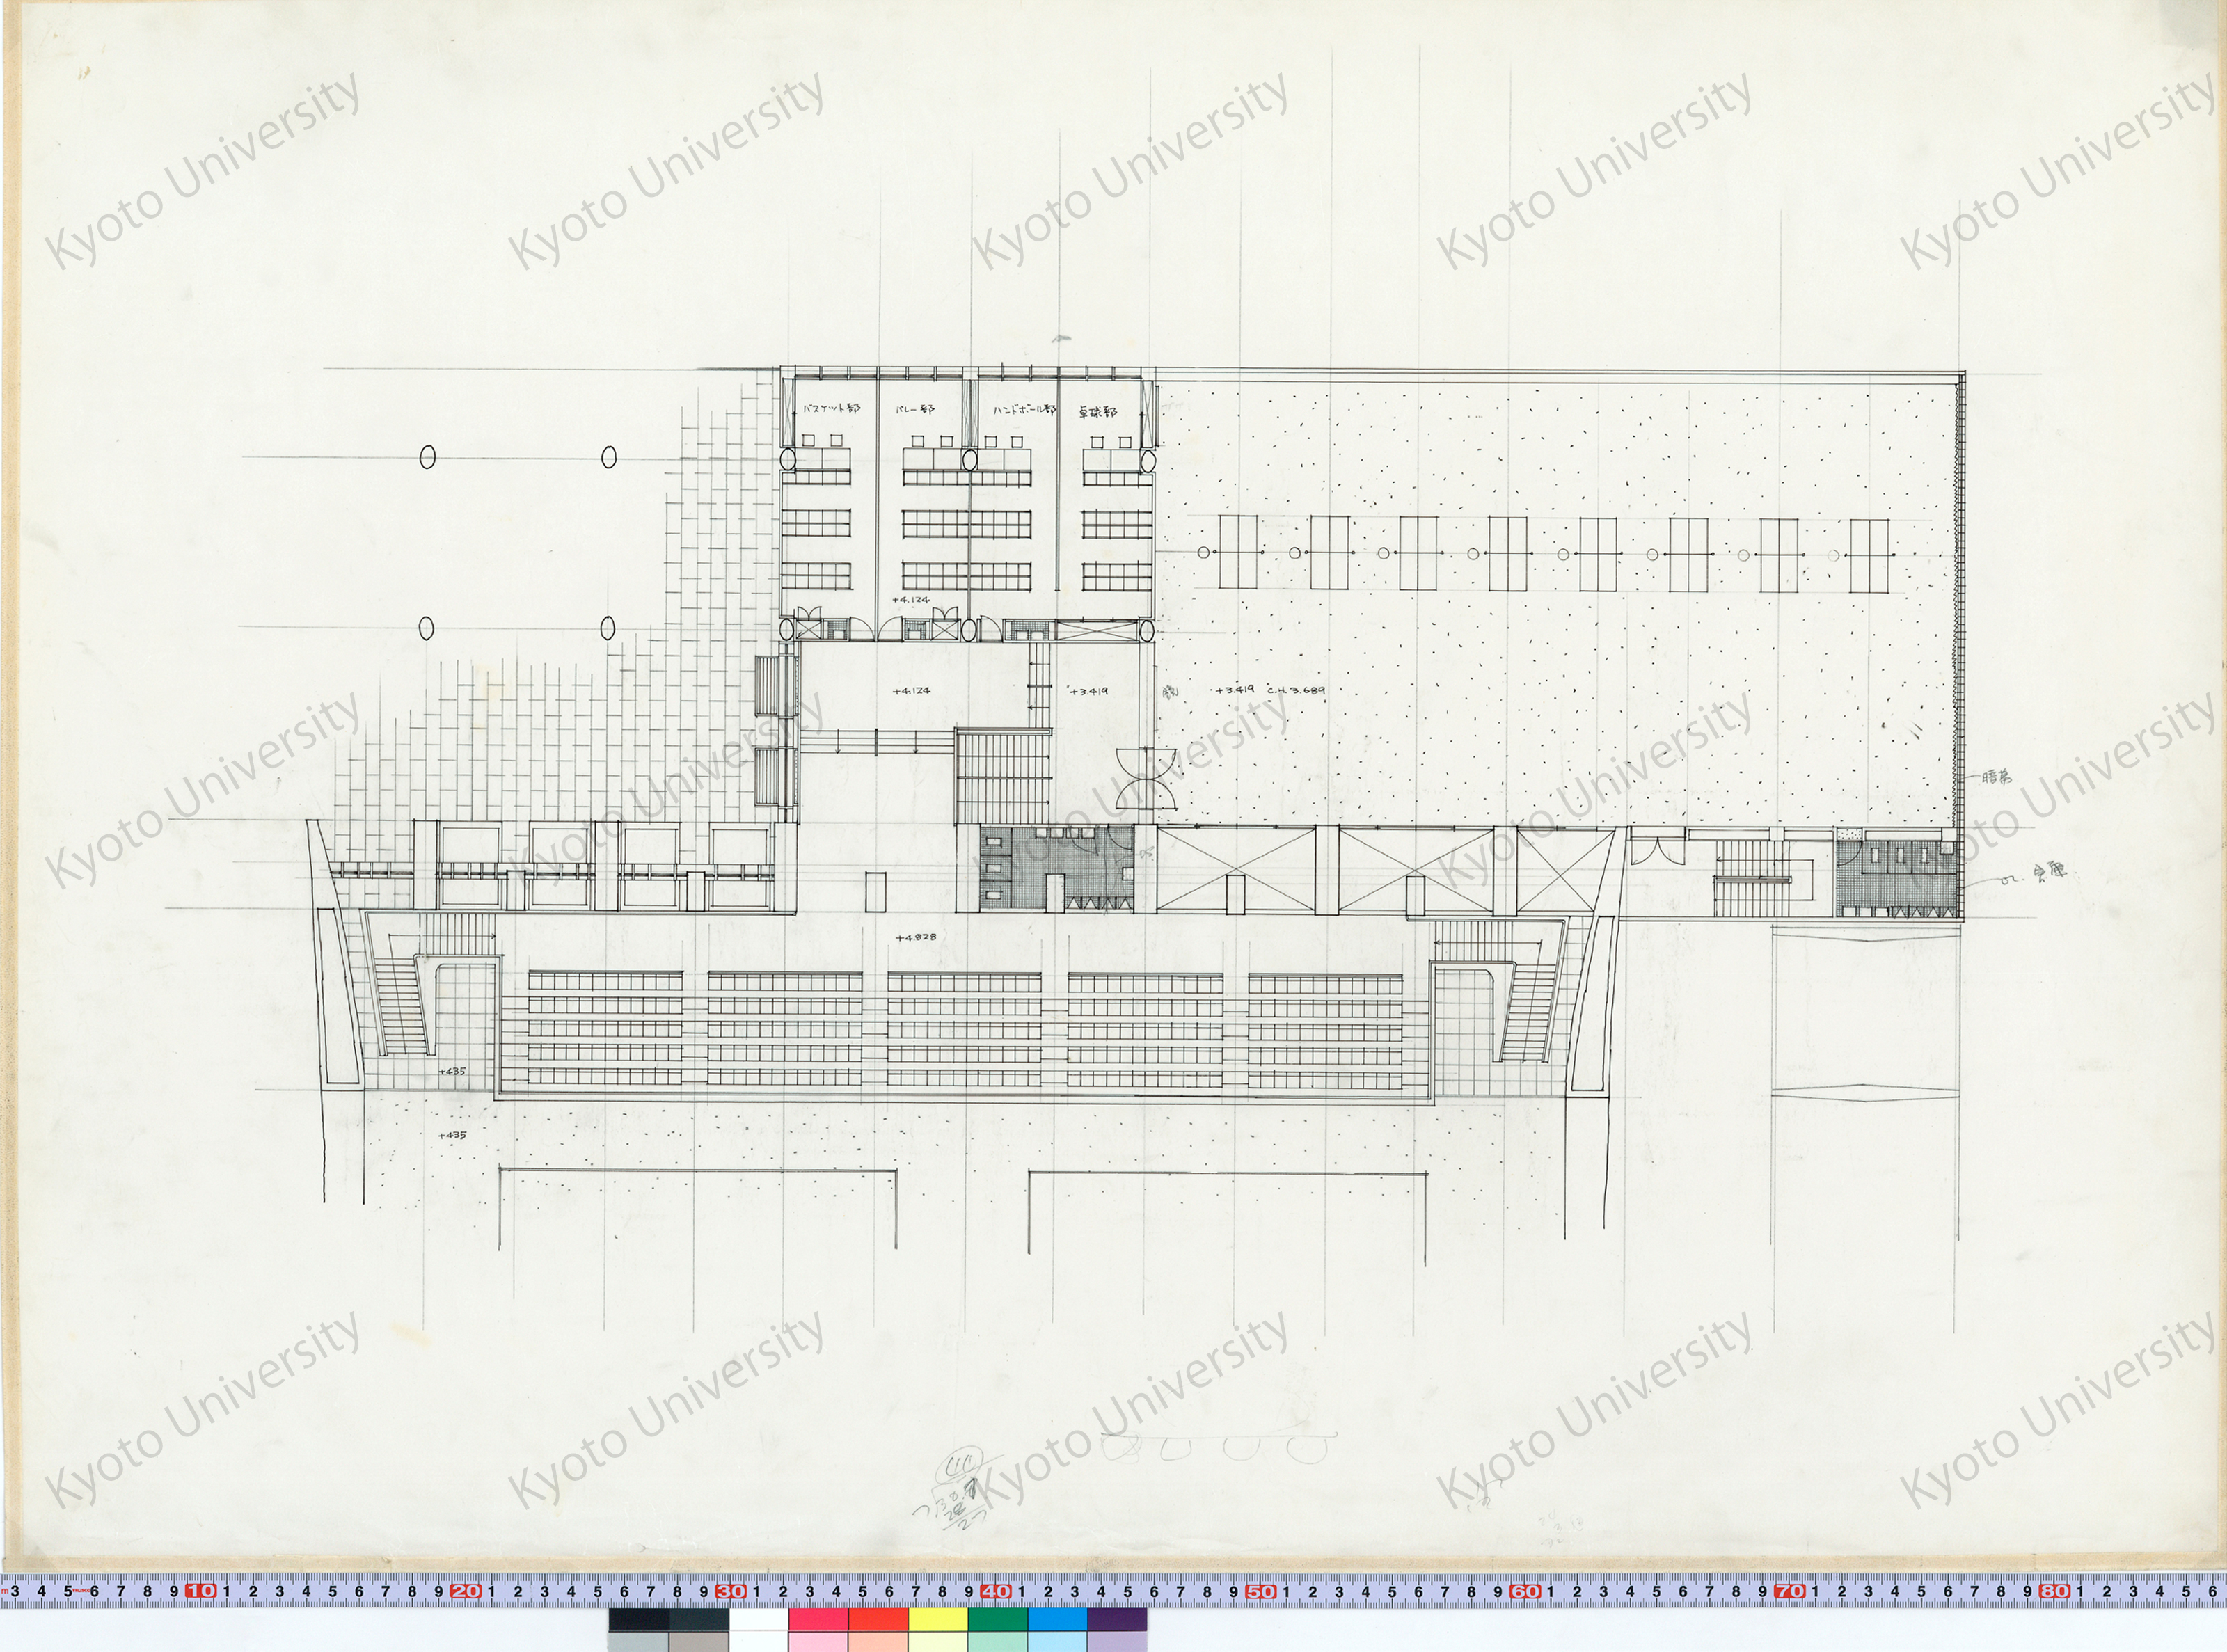Click the +4.828 elevation label
This screenshot has height=1652, width=2227.
click(915, 938)
